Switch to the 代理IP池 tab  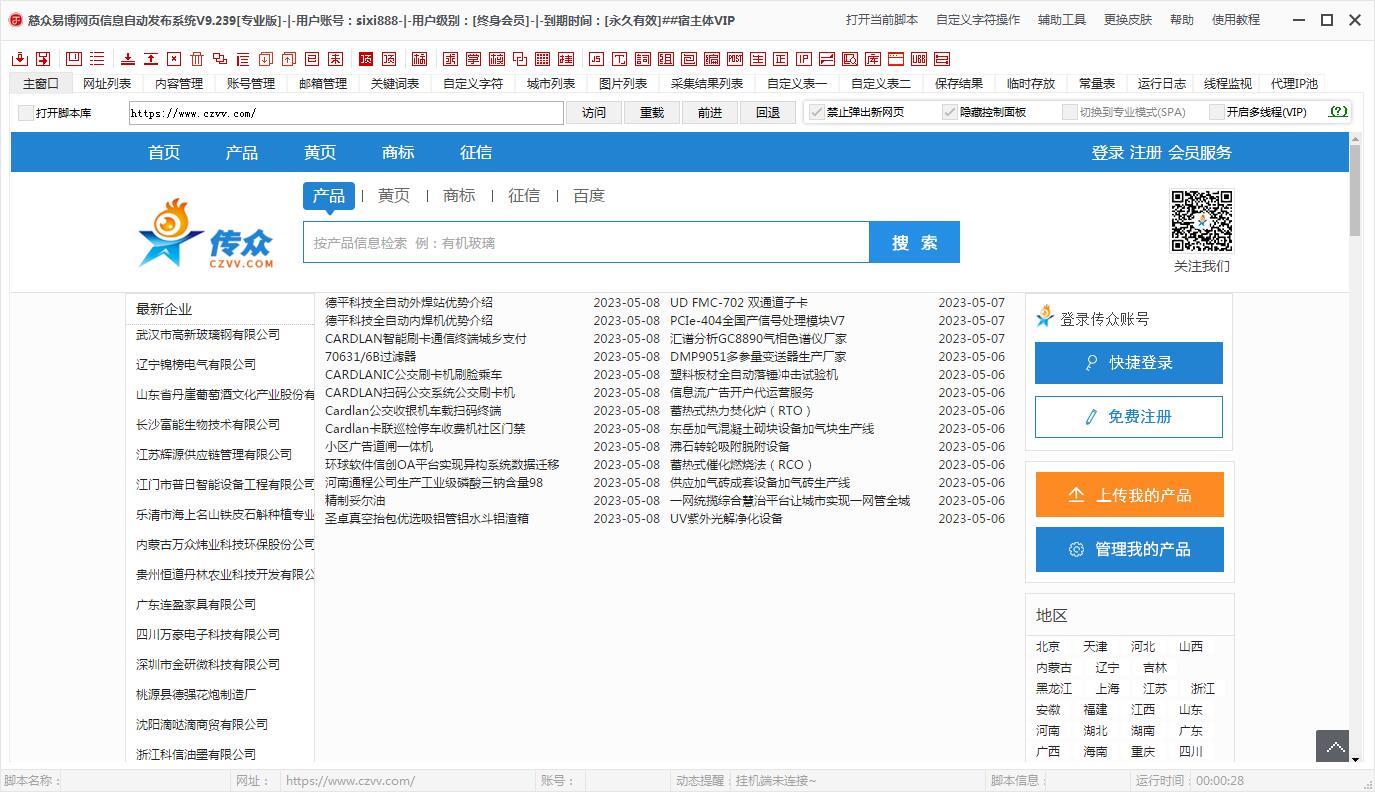tap(1294, 84)
